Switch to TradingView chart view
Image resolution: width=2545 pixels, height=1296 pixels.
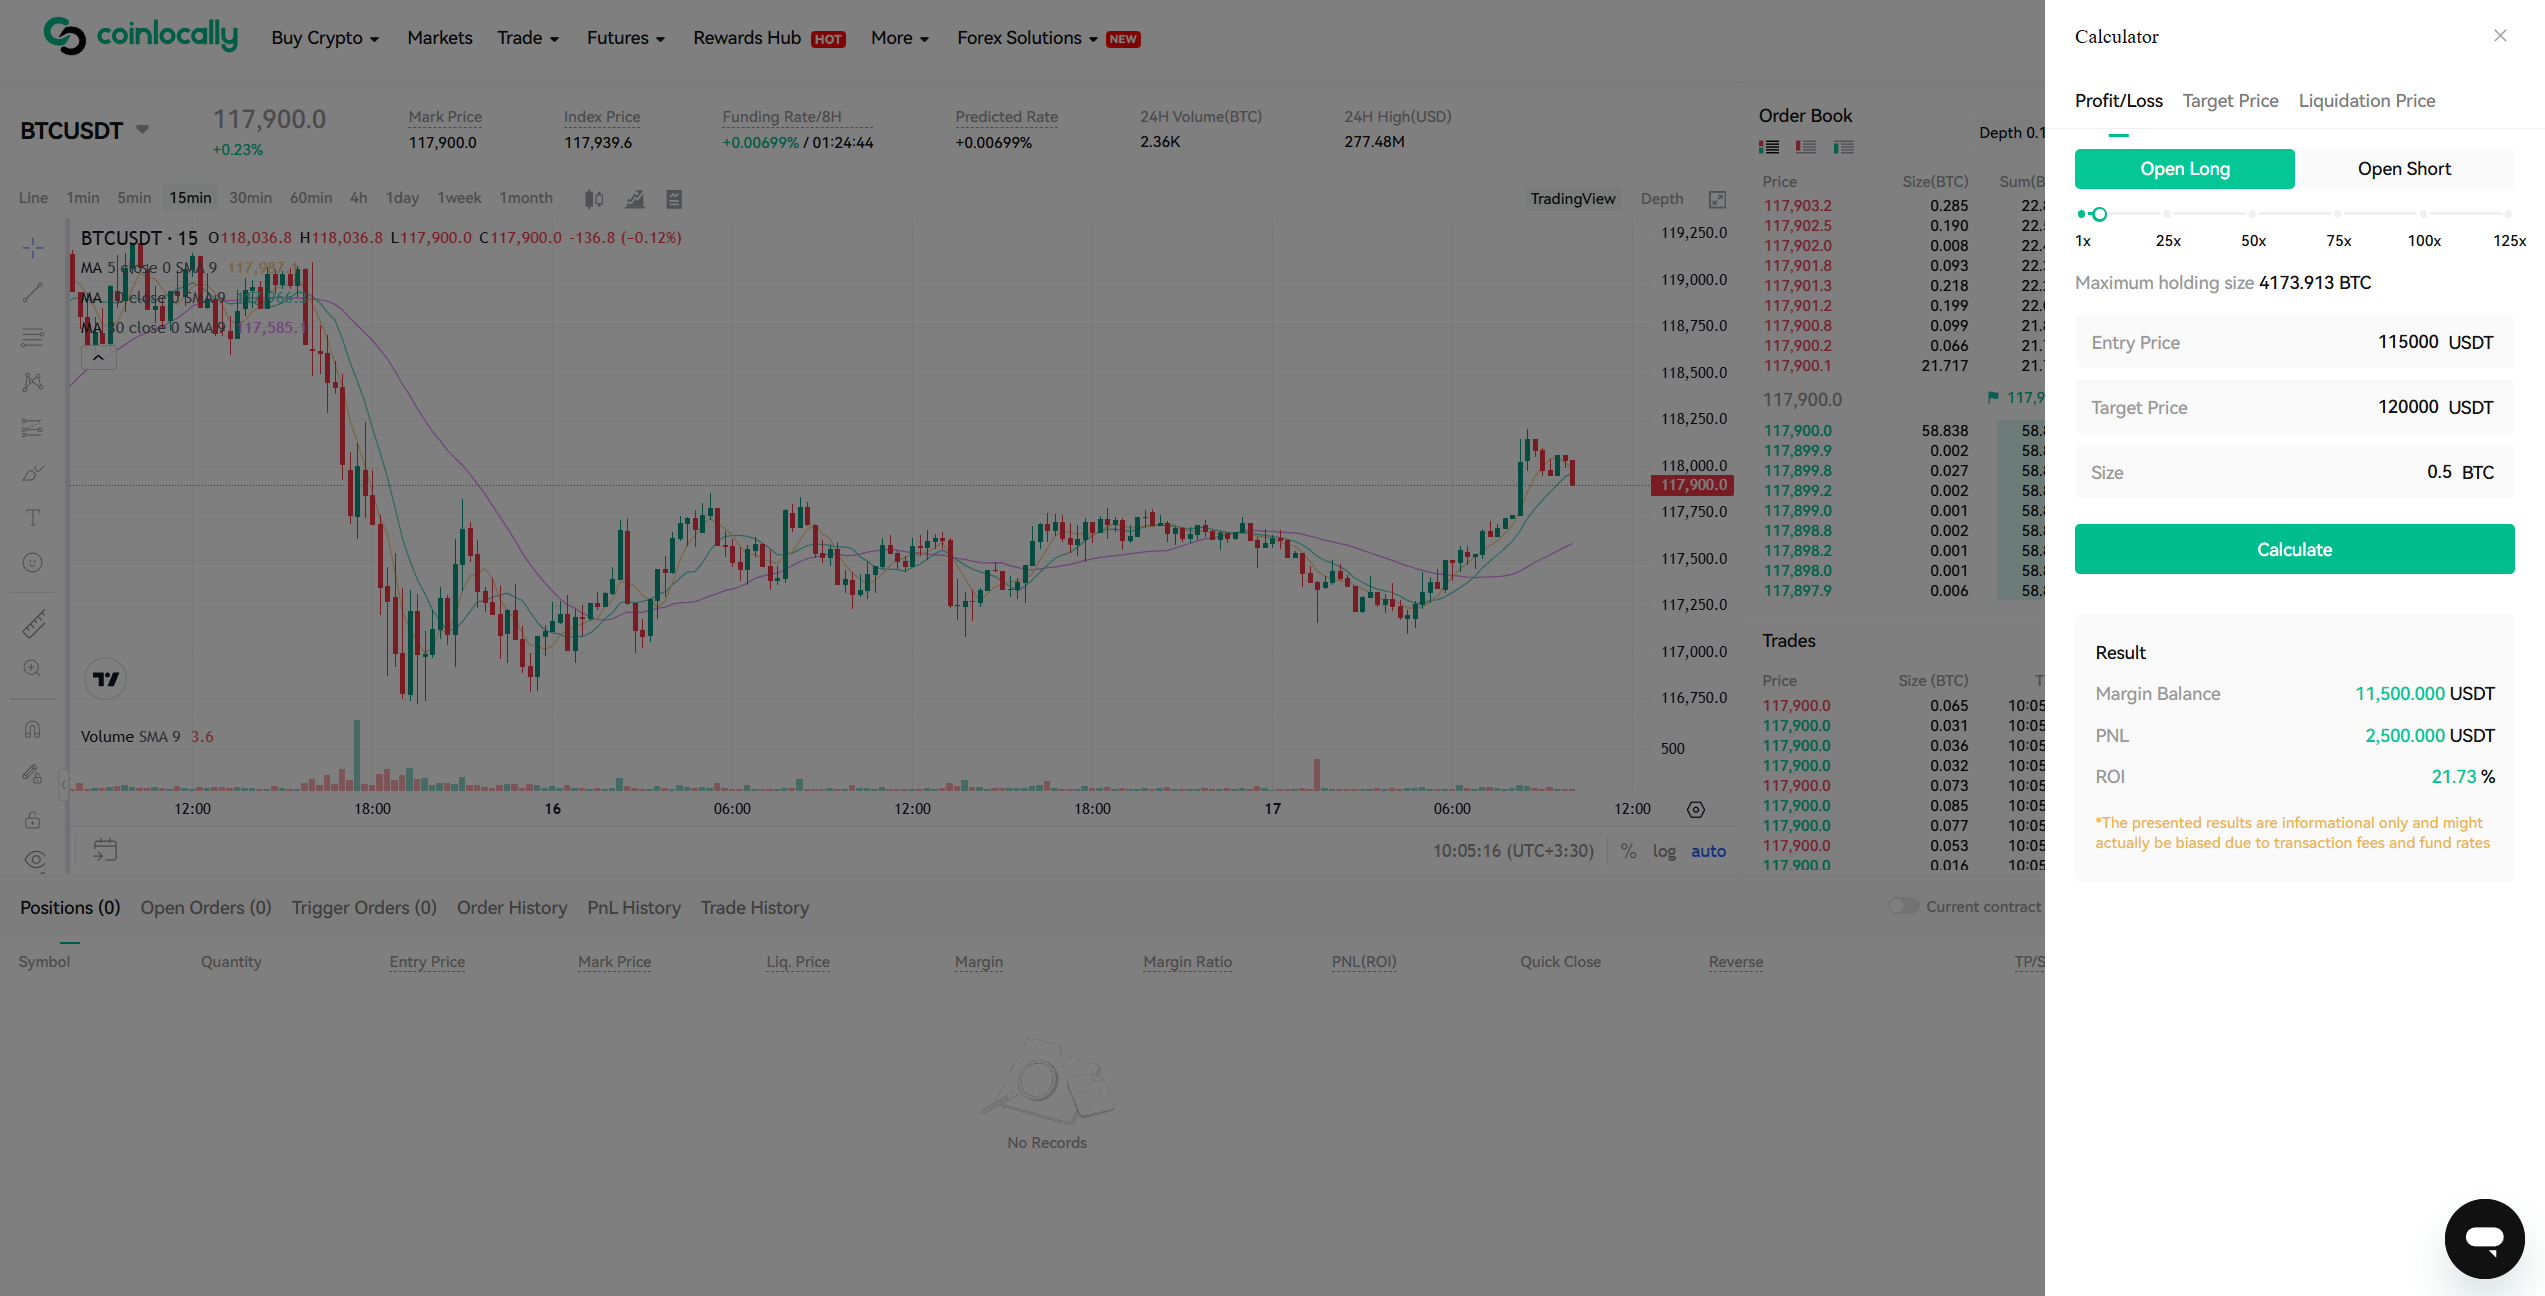(x=1572, y=199)
